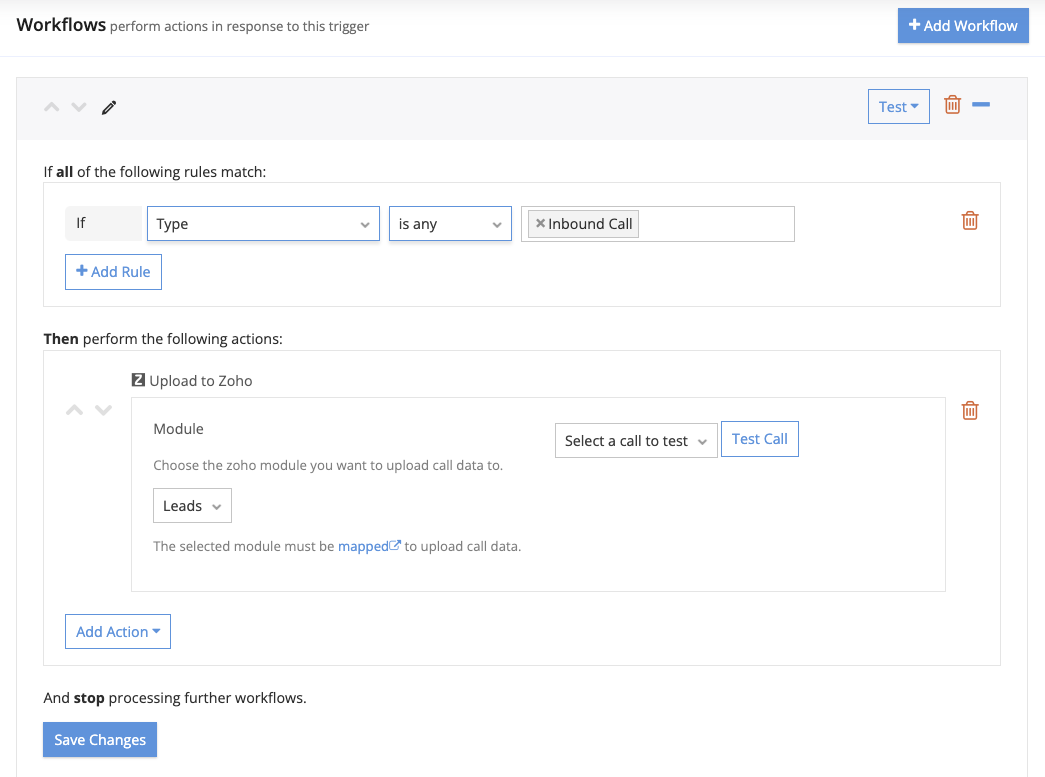The image size is (1045, 777).
Task: Change the 'is any' operator dropdown
Action: [x=450, y=224]
